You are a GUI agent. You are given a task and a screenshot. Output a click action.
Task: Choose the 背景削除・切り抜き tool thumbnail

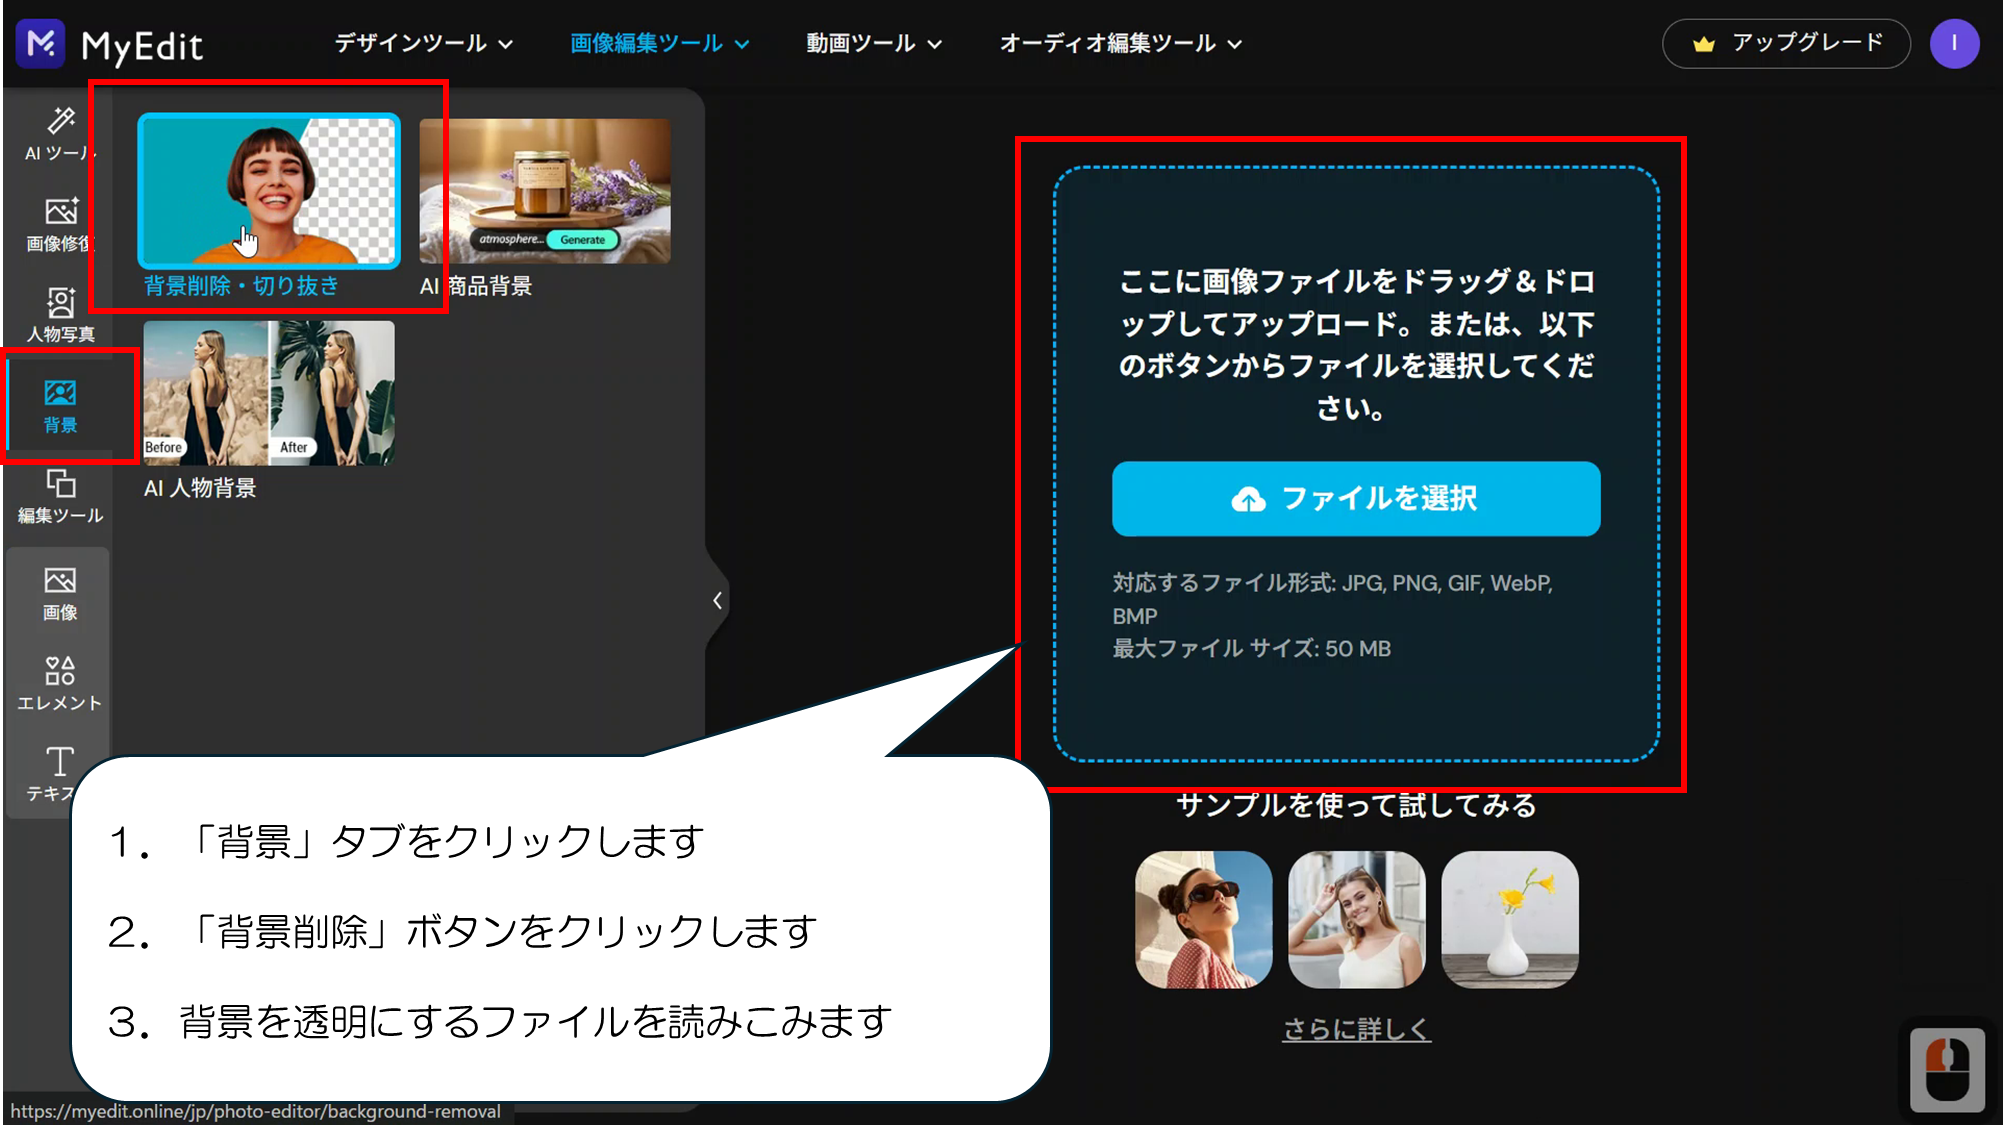tap(269, 191)
